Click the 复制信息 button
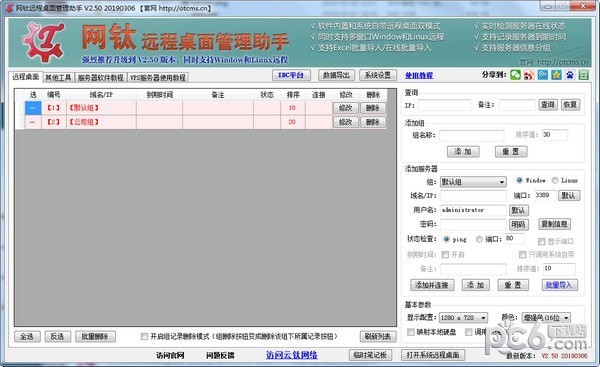The image size is (600, 367). click(x=554, y=224)
